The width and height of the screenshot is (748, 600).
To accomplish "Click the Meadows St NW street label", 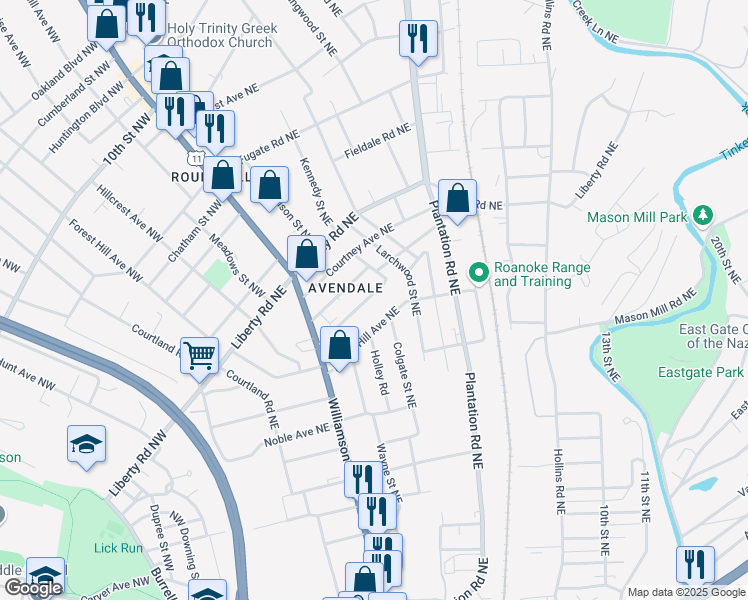I will coord(237,265).
